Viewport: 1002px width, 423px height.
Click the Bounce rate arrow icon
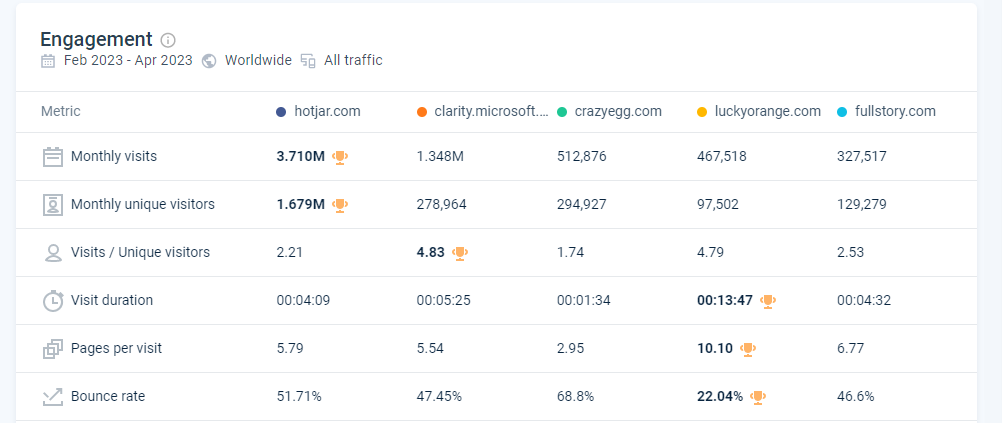[x=53, y=396]
